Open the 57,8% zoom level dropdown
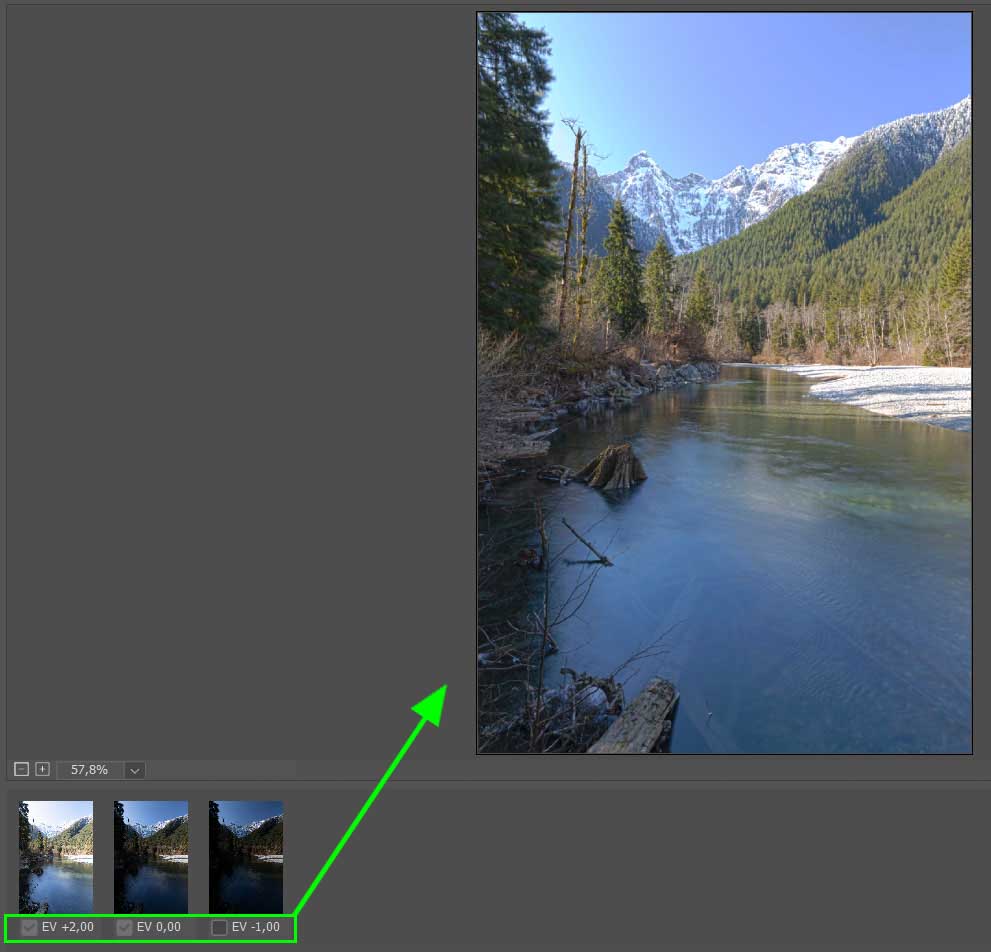 [135, 770]
